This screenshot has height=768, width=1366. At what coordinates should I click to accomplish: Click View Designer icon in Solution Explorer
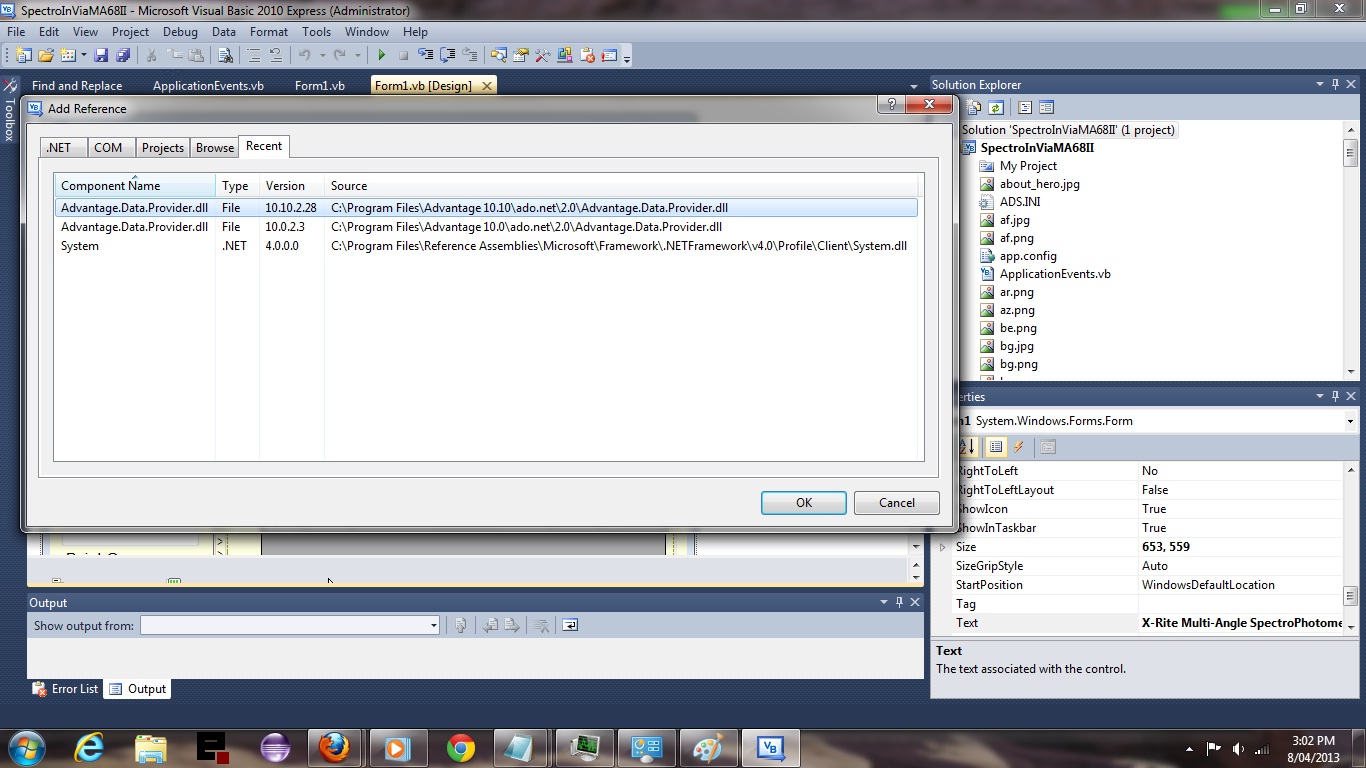tap(1046, 107)
